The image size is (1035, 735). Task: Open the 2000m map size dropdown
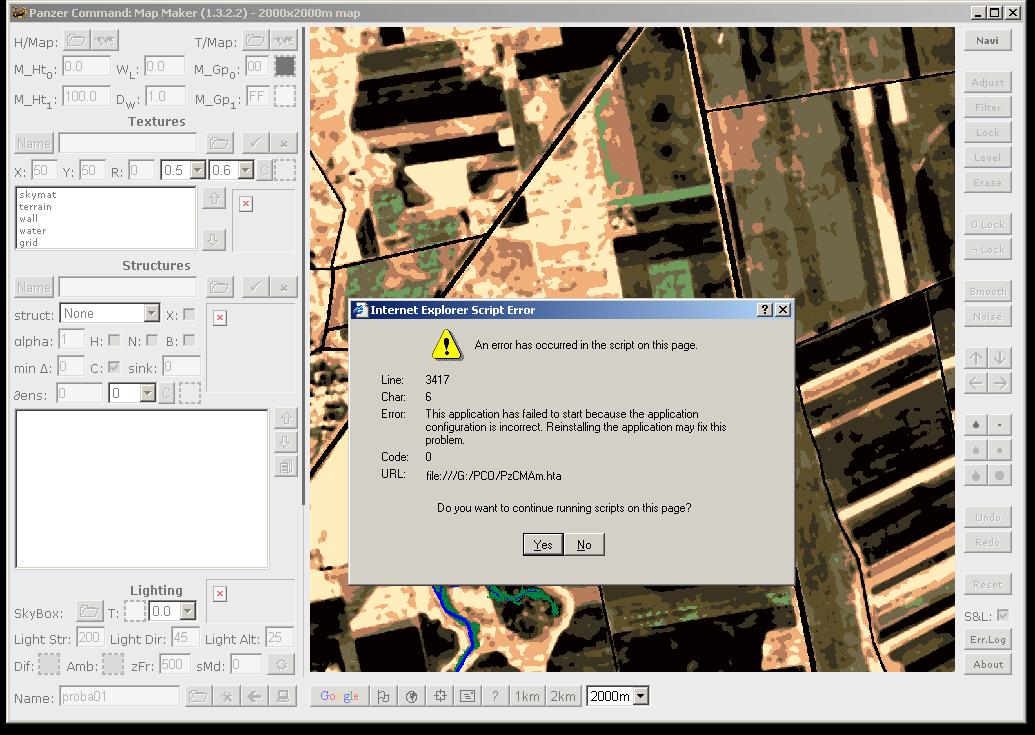pos(640,696)
